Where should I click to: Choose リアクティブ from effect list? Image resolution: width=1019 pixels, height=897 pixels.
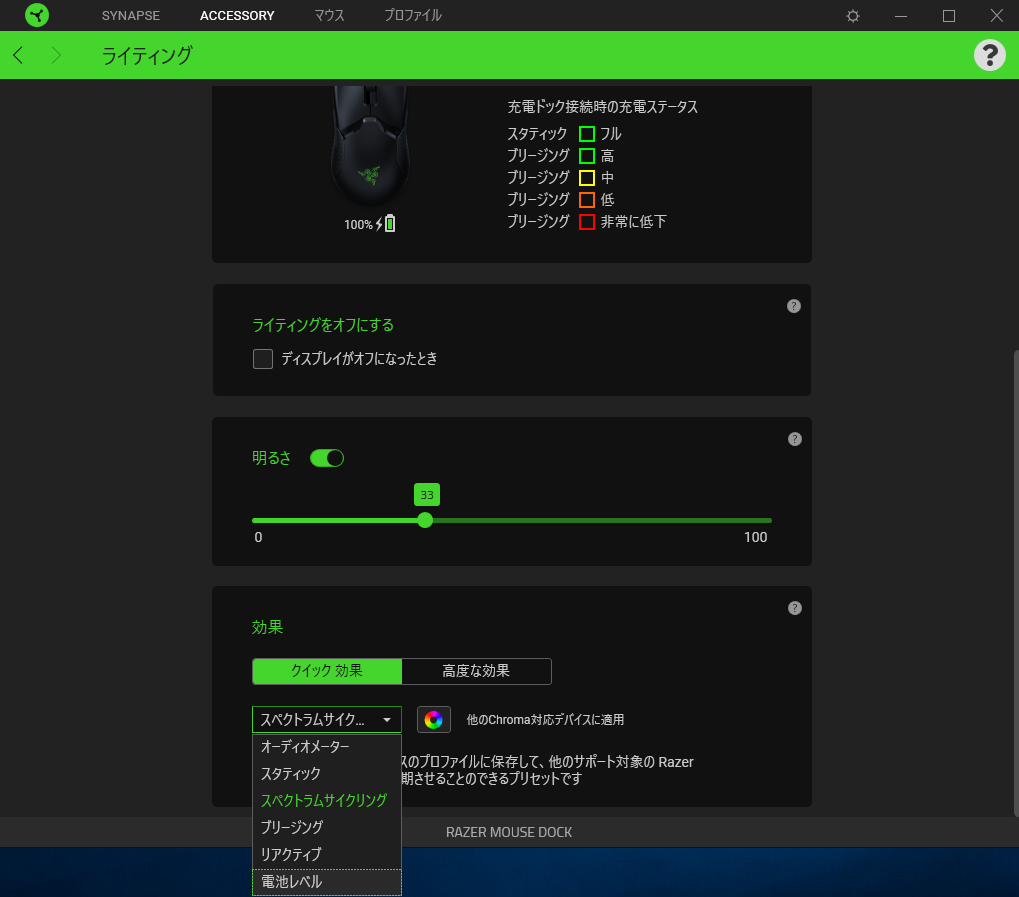327,854
